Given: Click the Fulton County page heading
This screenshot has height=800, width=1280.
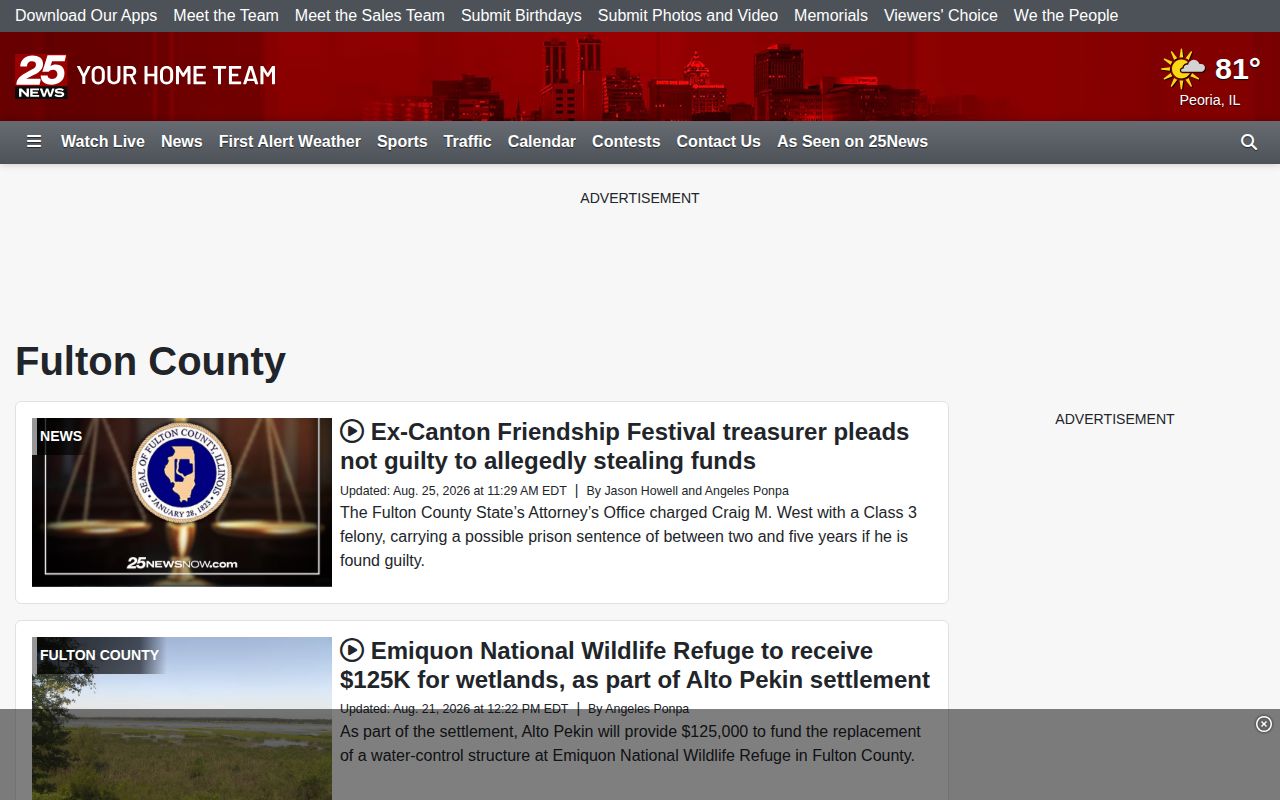Looking at the screenshot, I should [x=151, y=361].
